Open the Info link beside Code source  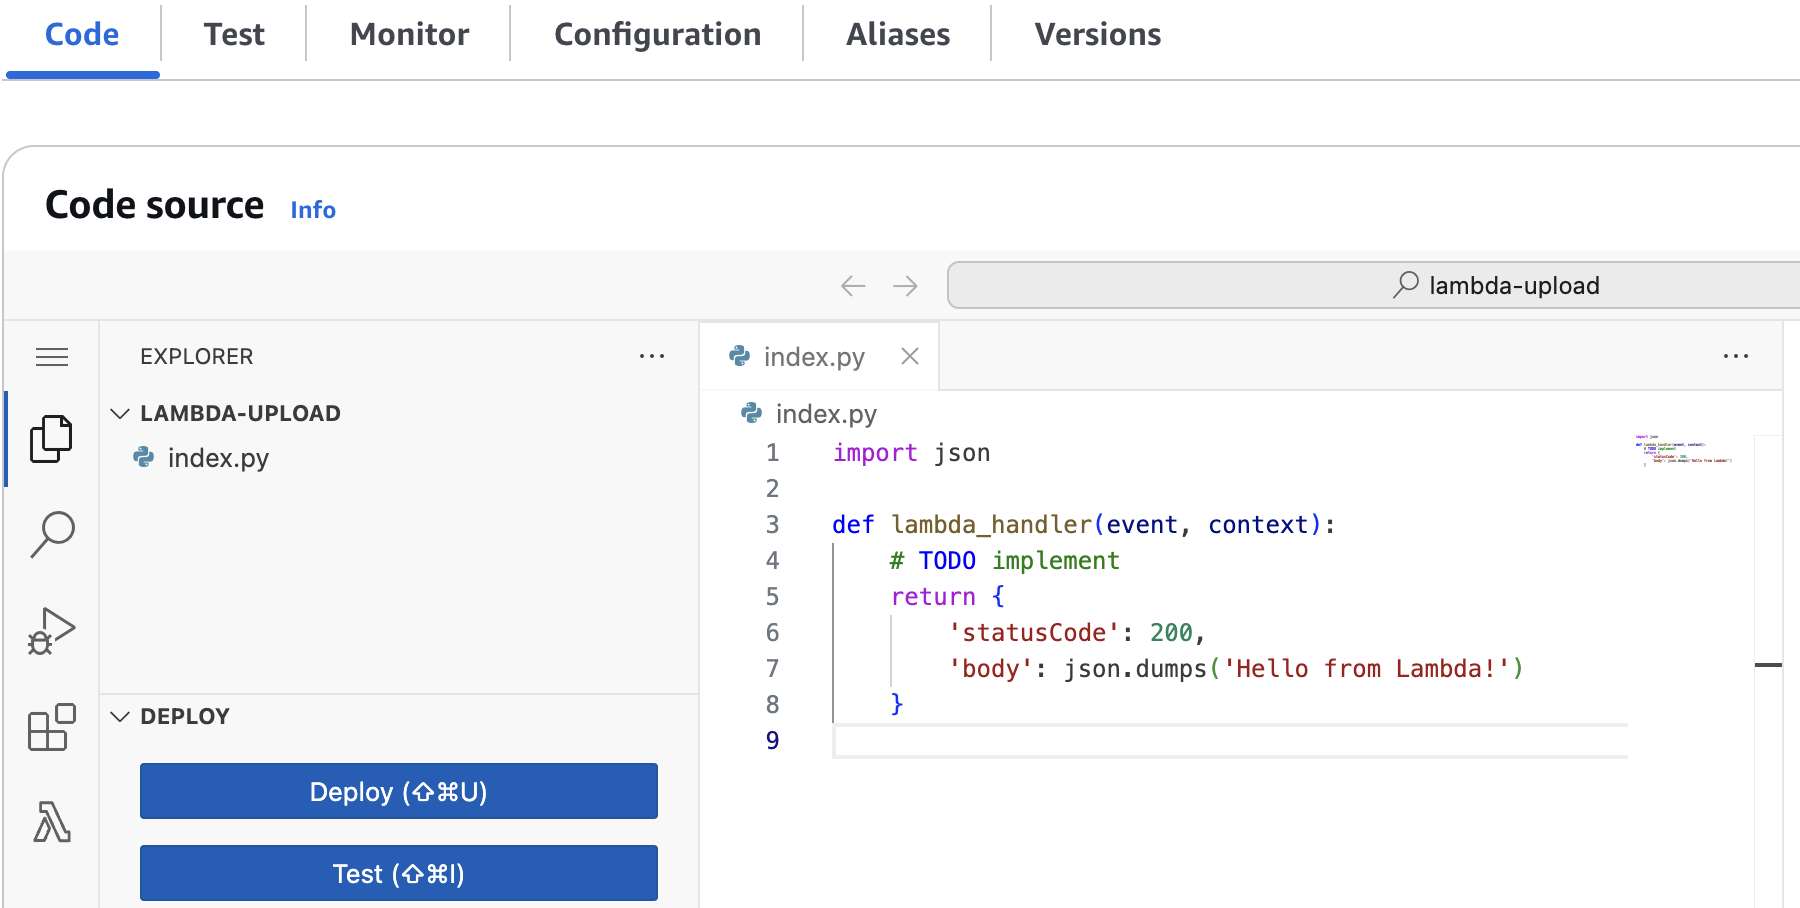[x=313, y=210]
